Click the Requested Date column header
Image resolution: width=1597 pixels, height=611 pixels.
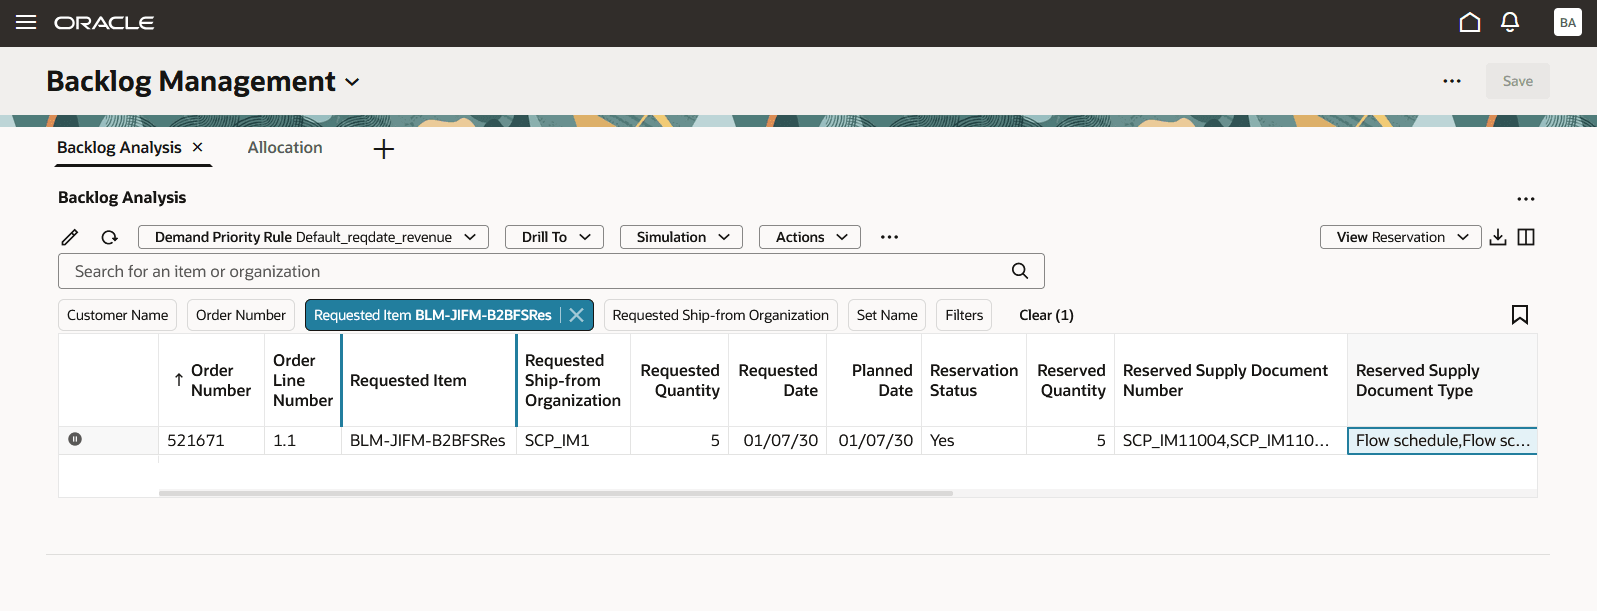point(778,380)
